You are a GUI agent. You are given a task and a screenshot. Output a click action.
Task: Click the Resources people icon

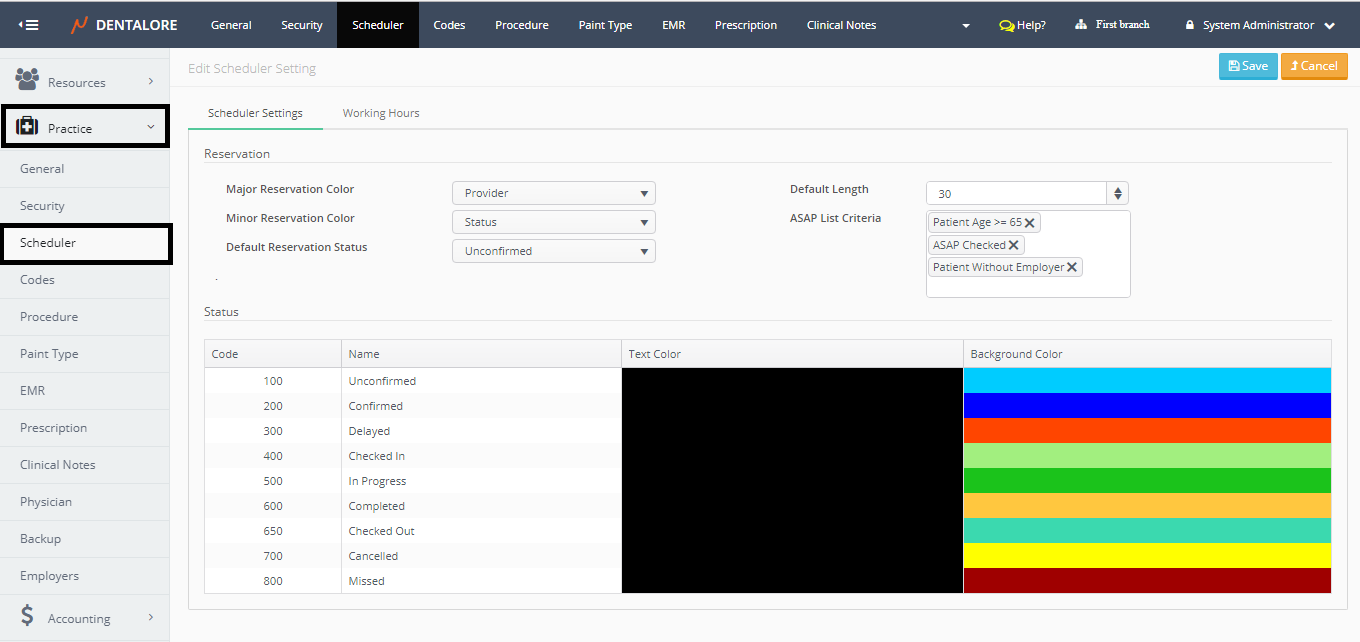pyautogui.click(x=27, y=80)
